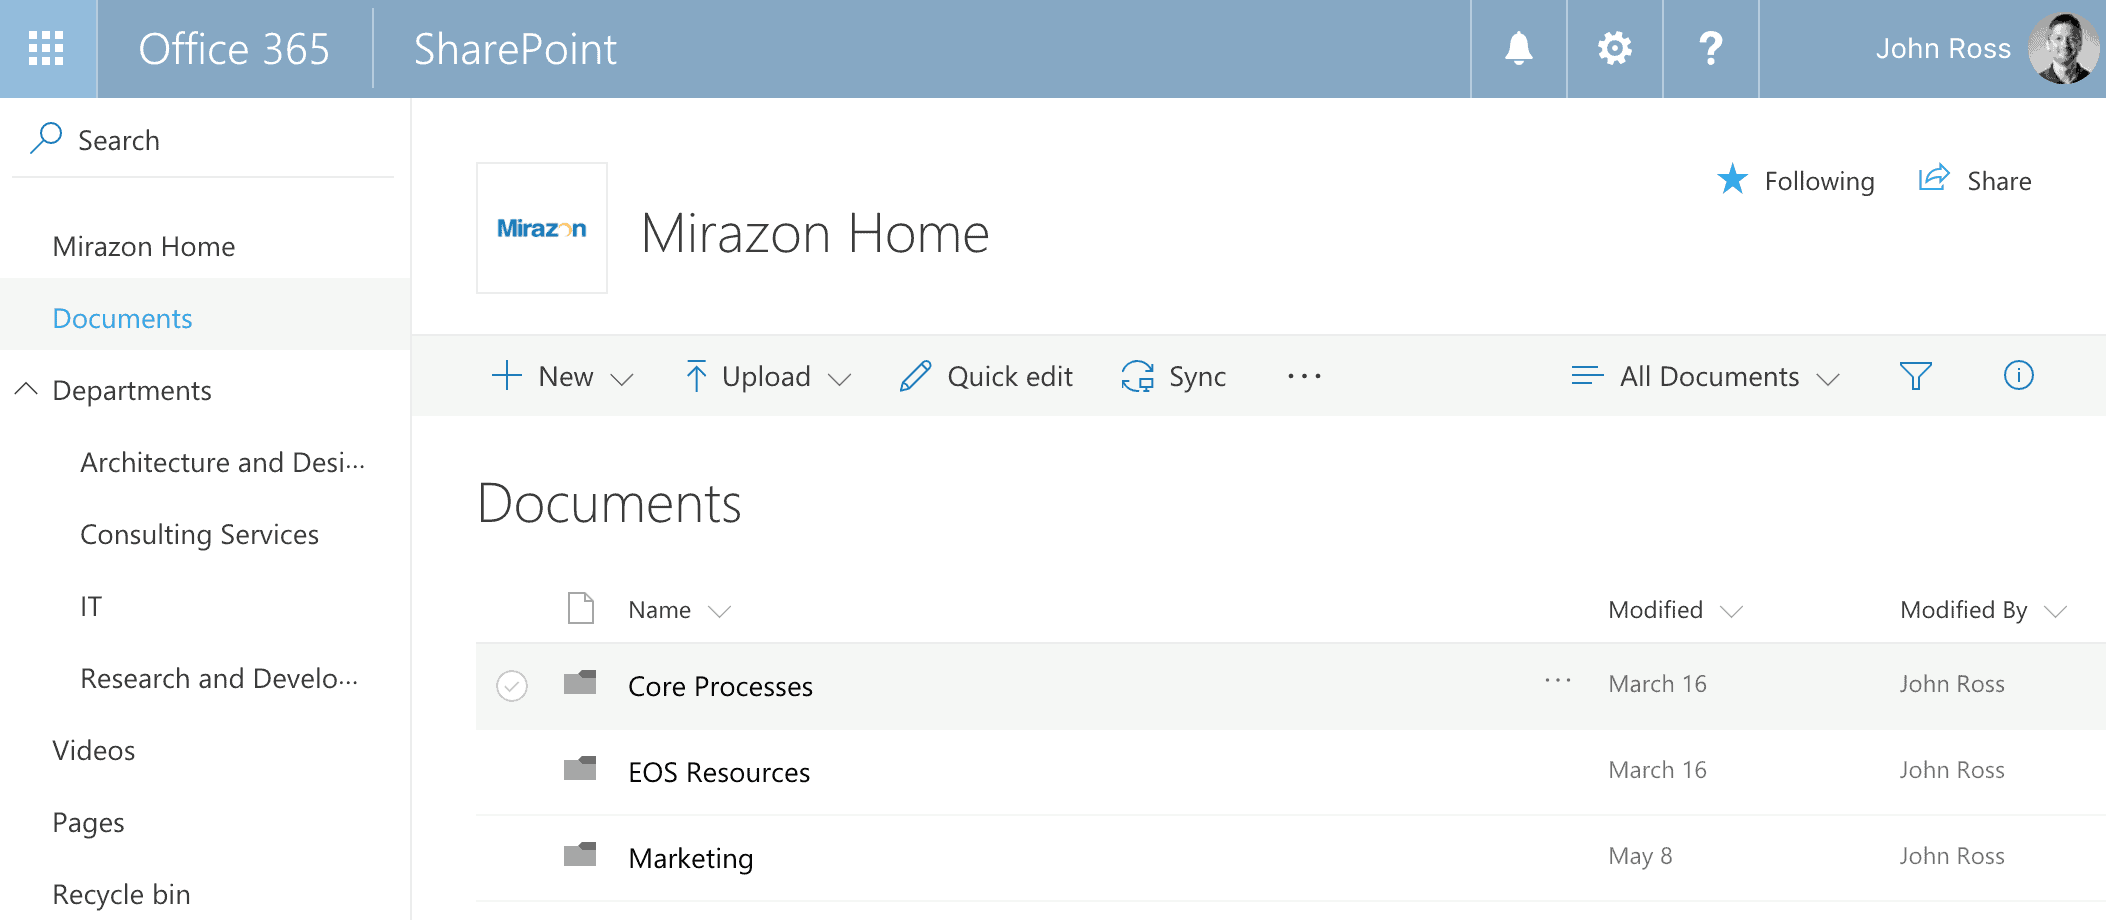Click the search magnifier icon

point(46,138)
